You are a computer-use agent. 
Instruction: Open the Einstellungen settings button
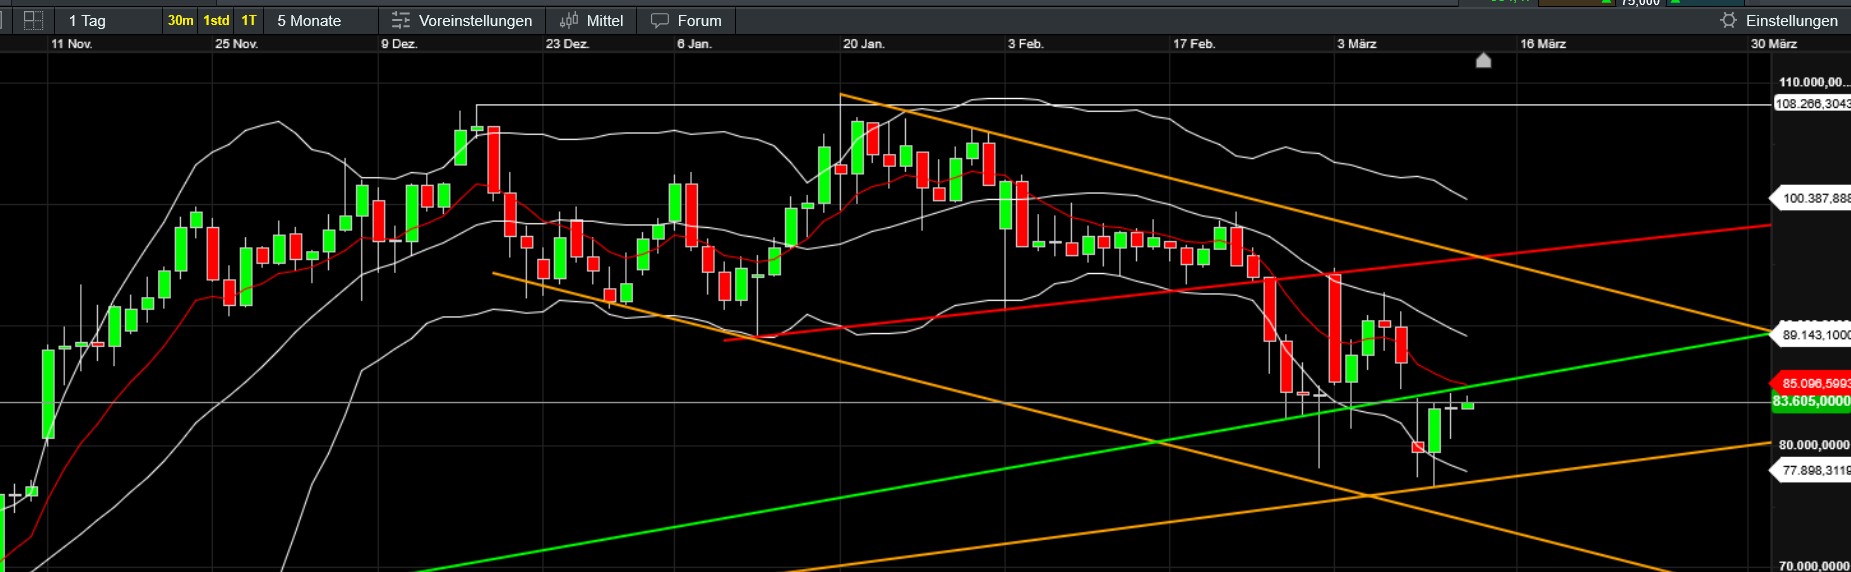tap(1781, 20)
